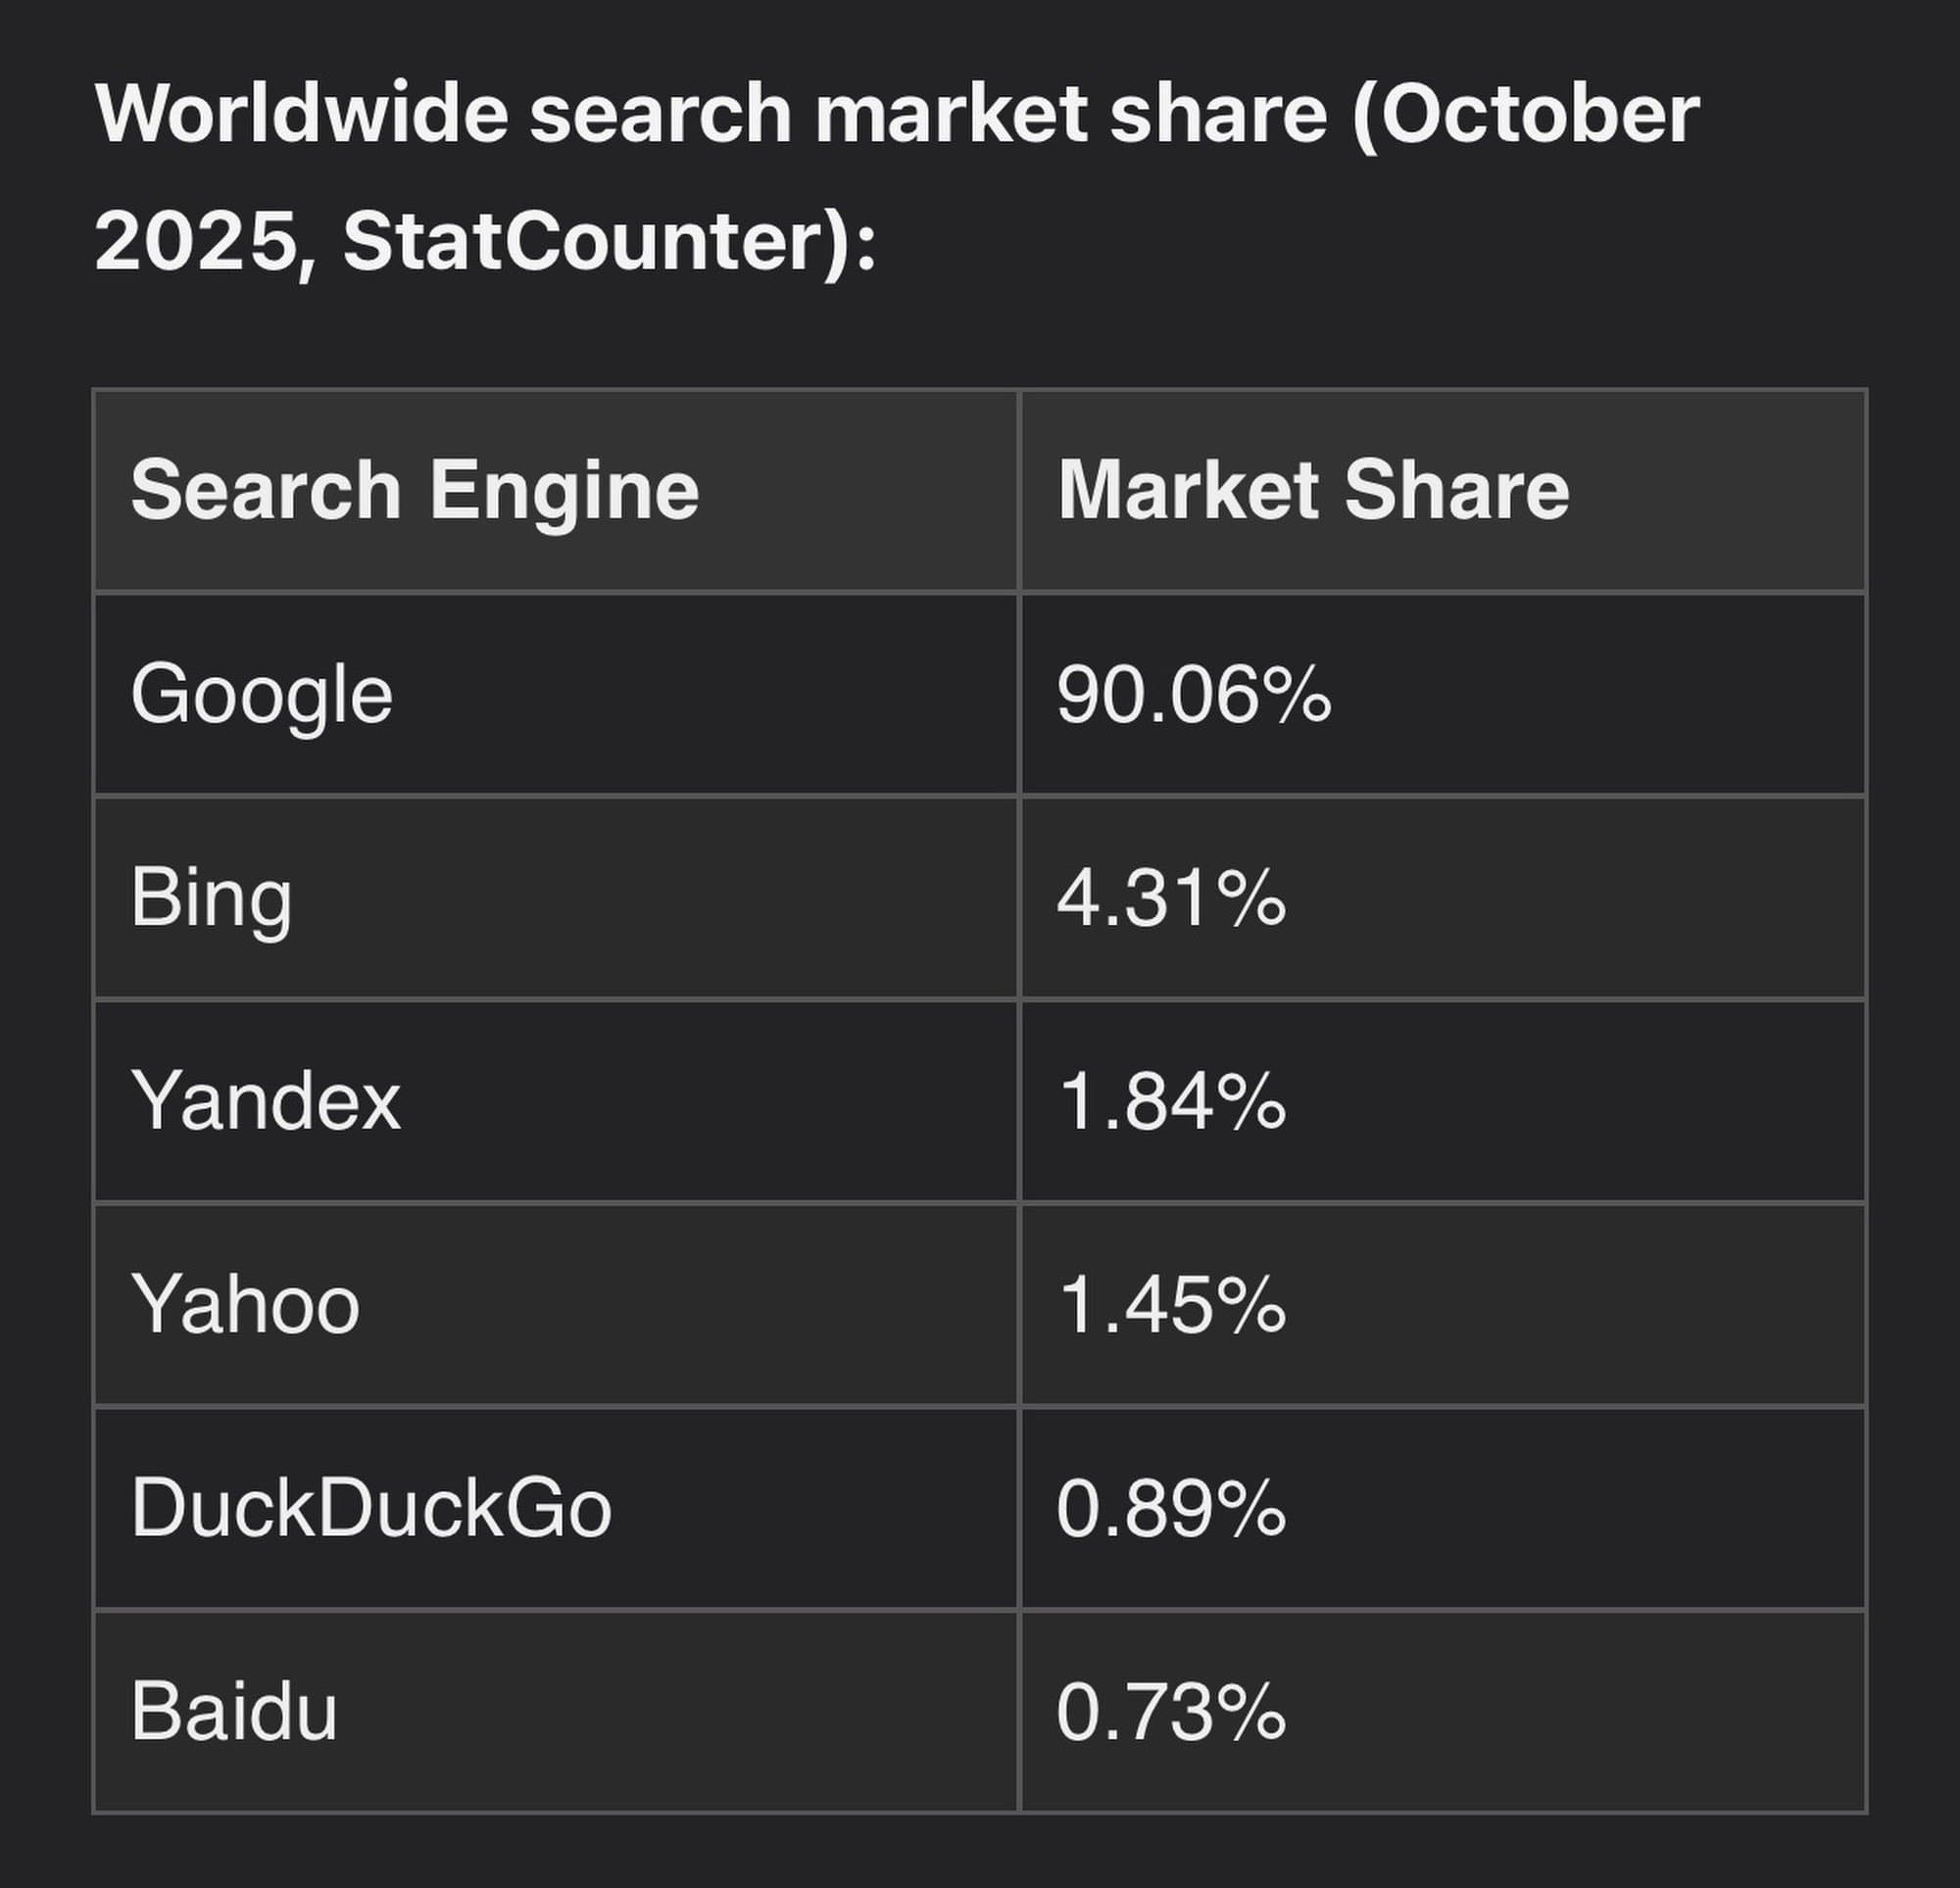Viewport: 1960px width, 1888px height.
Task: Select the 1.45% value for Yahoo
Action: tap(1171, 1304)
